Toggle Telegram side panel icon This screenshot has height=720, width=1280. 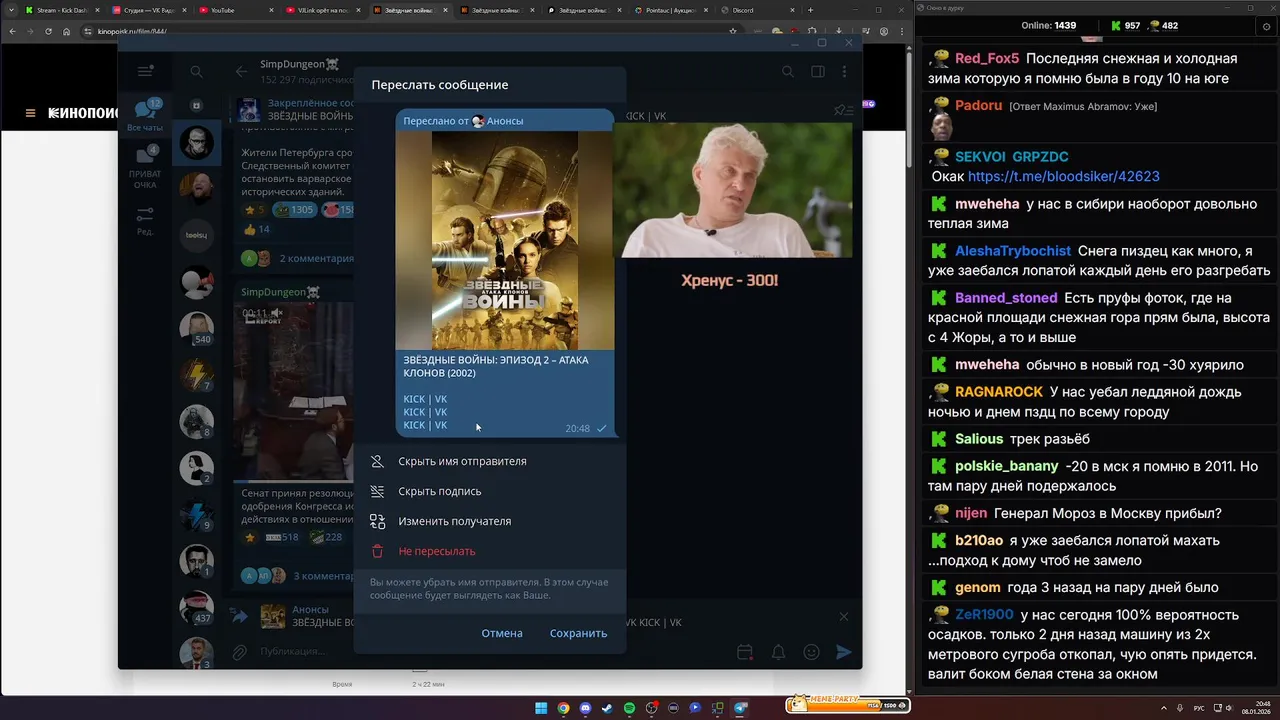(x=818, y=71)
